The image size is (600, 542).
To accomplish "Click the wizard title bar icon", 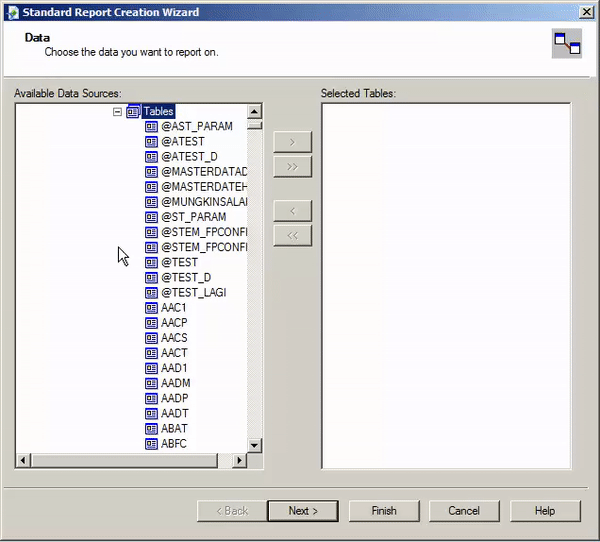I will (x=12, y=12).
